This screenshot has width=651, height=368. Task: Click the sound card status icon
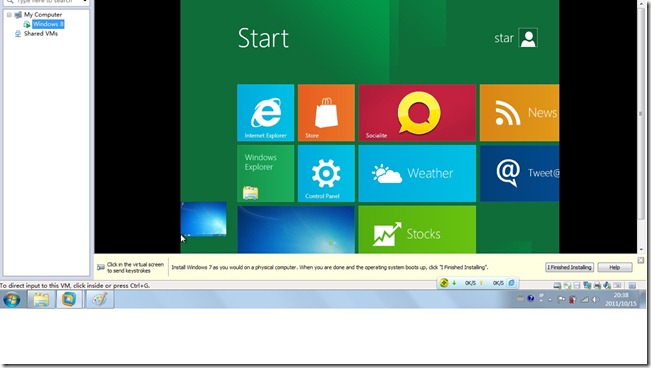click(x=607, y=285)
